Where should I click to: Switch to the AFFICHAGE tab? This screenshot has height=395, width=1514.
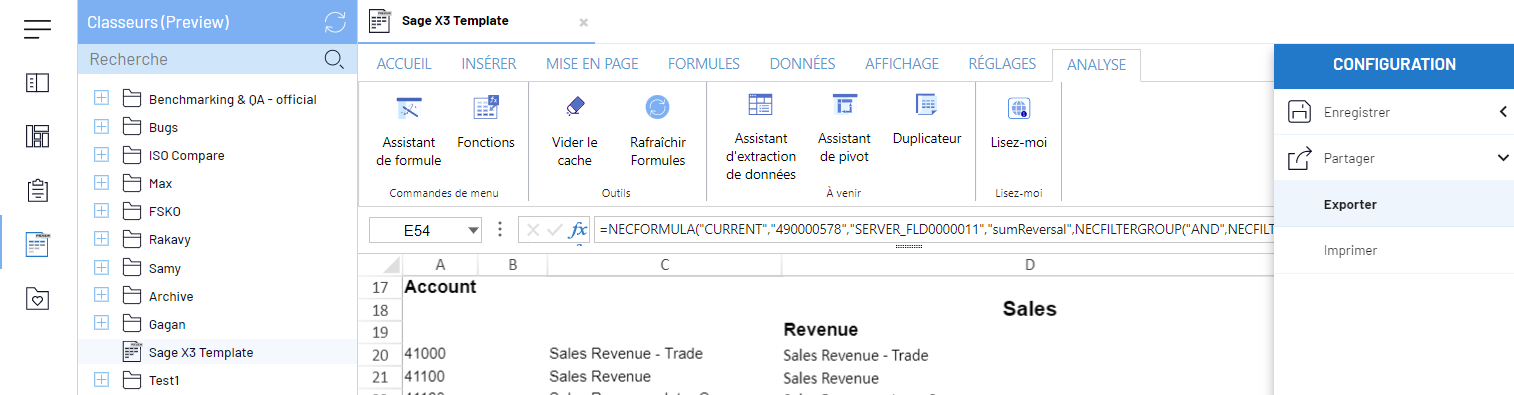[902, 64]
